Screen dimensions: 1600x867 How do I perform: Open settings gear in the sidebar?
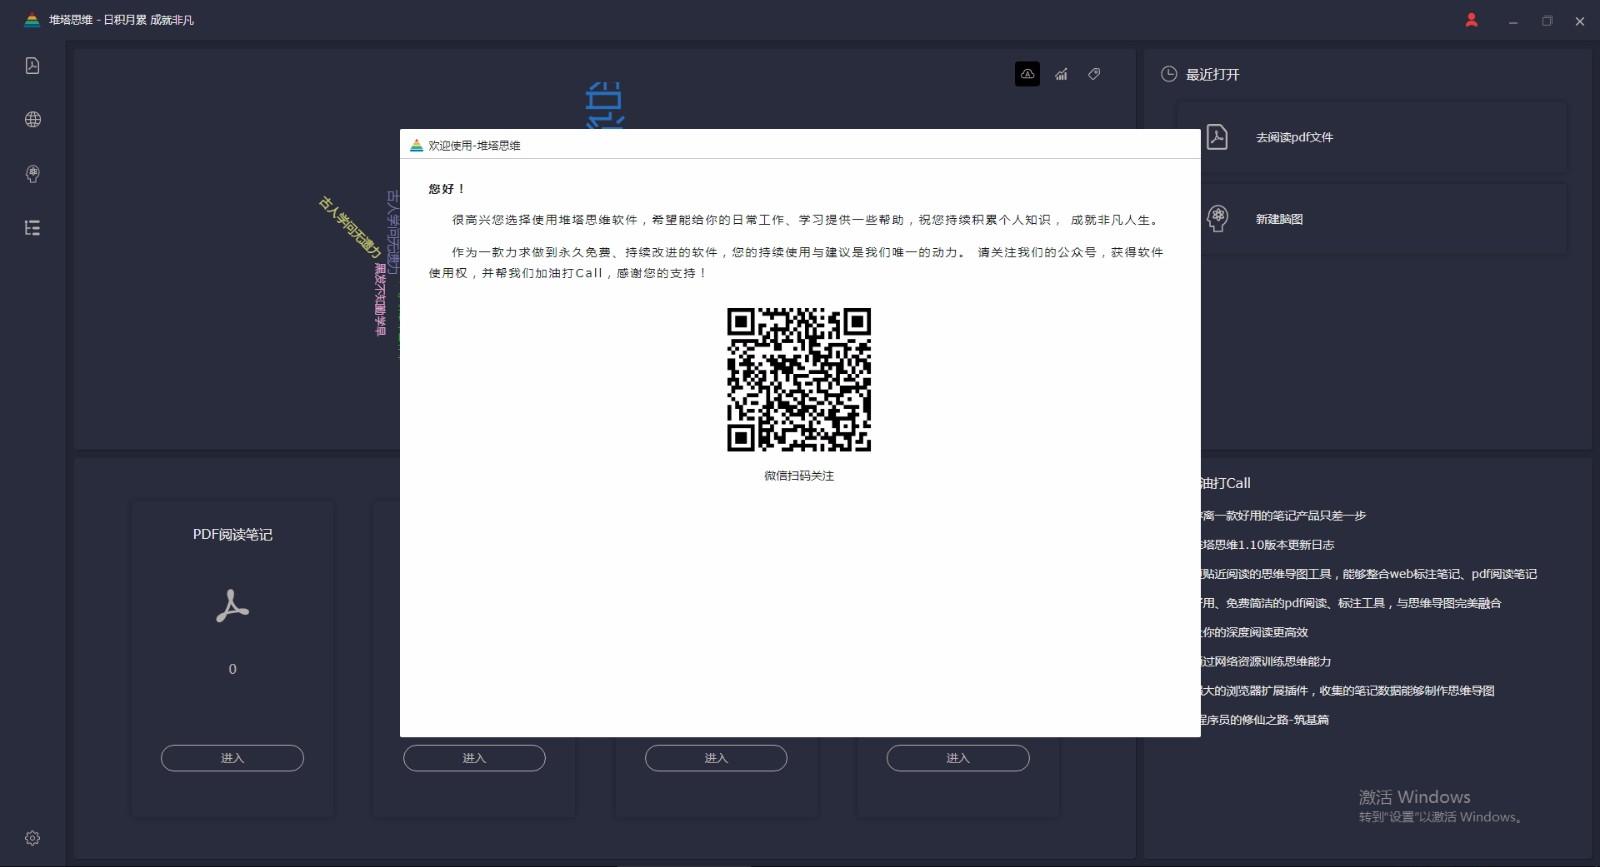(32, 838)
